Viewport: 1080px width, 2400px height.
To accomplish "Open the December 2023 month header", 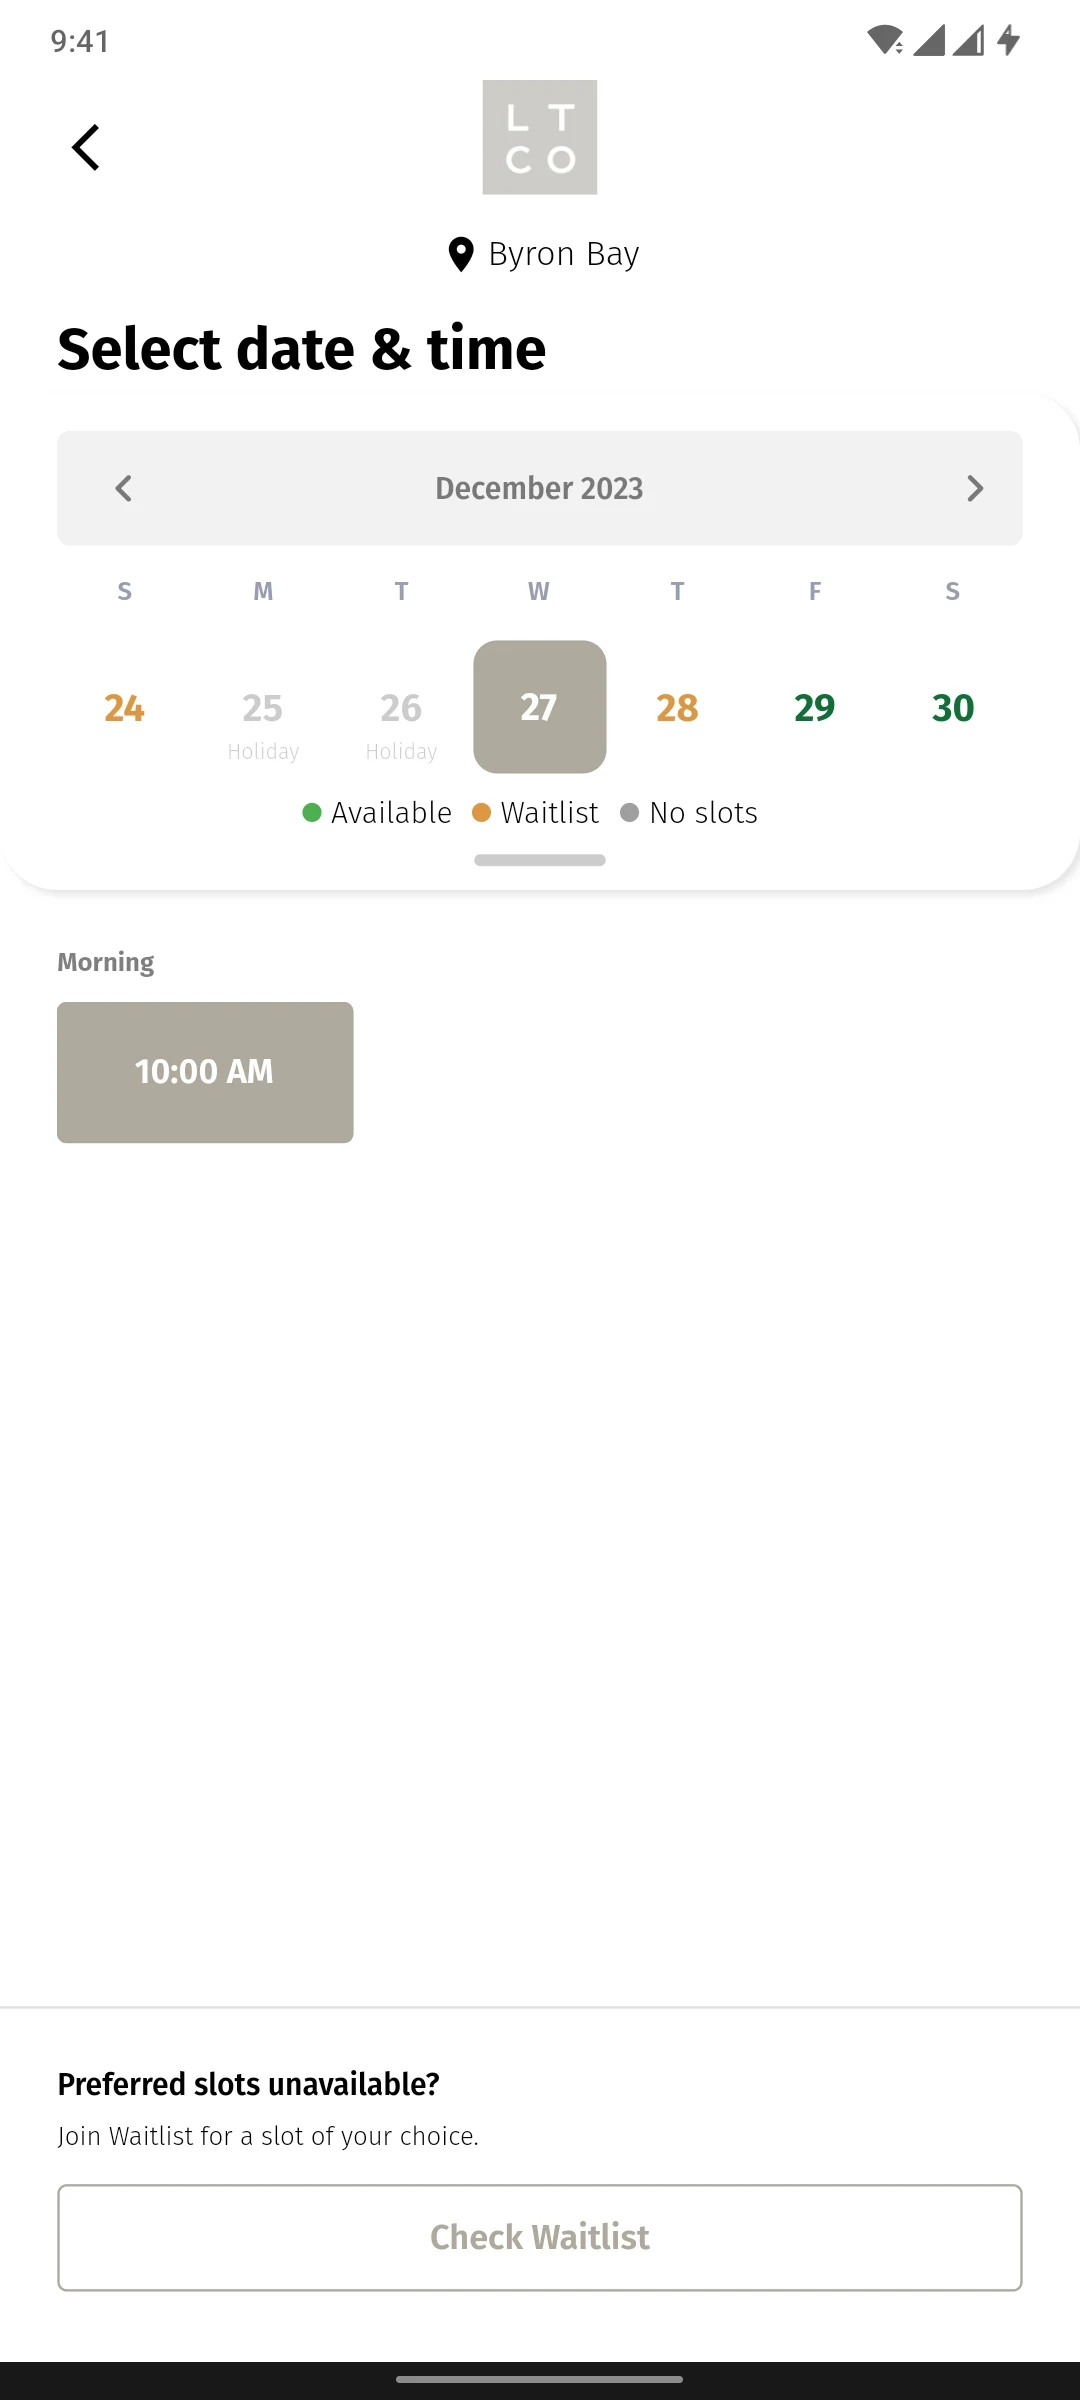I will [539, 488].
